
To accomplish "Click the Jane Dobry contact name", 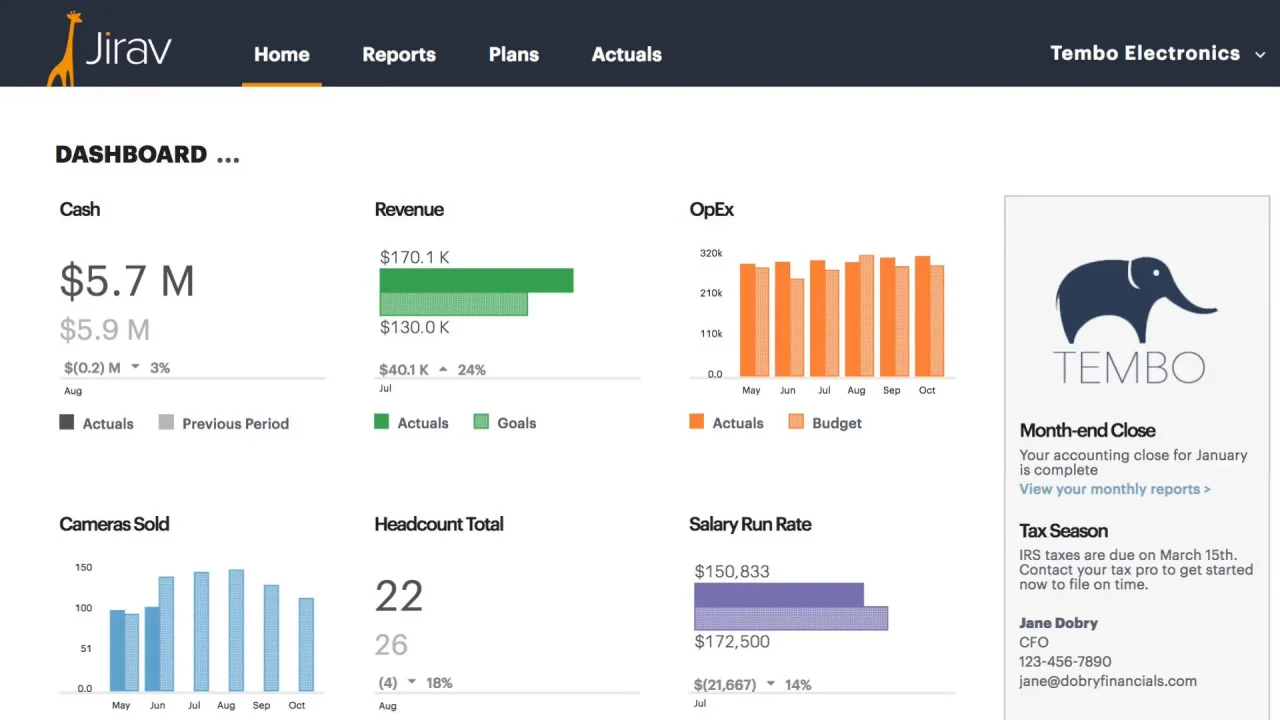I will (1058, 623).
